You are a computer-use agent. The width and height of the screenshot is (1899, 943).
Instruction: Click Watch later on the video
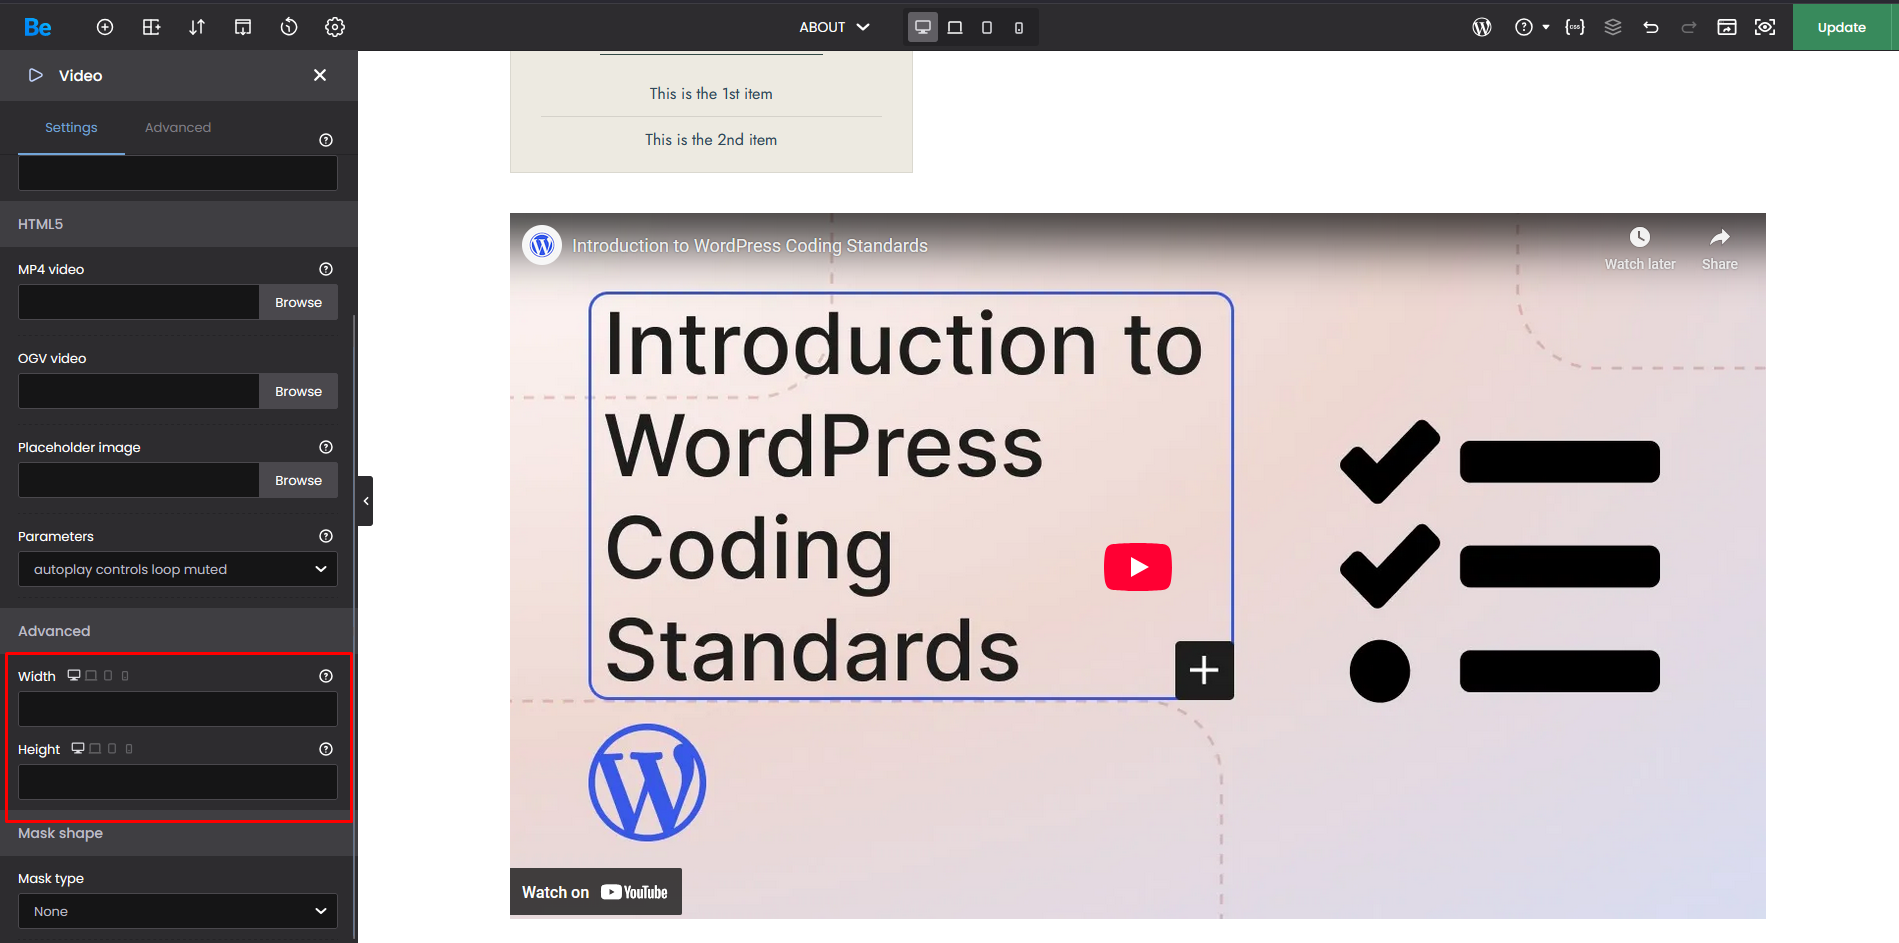pyautogui.click(x=1640, y=248)
